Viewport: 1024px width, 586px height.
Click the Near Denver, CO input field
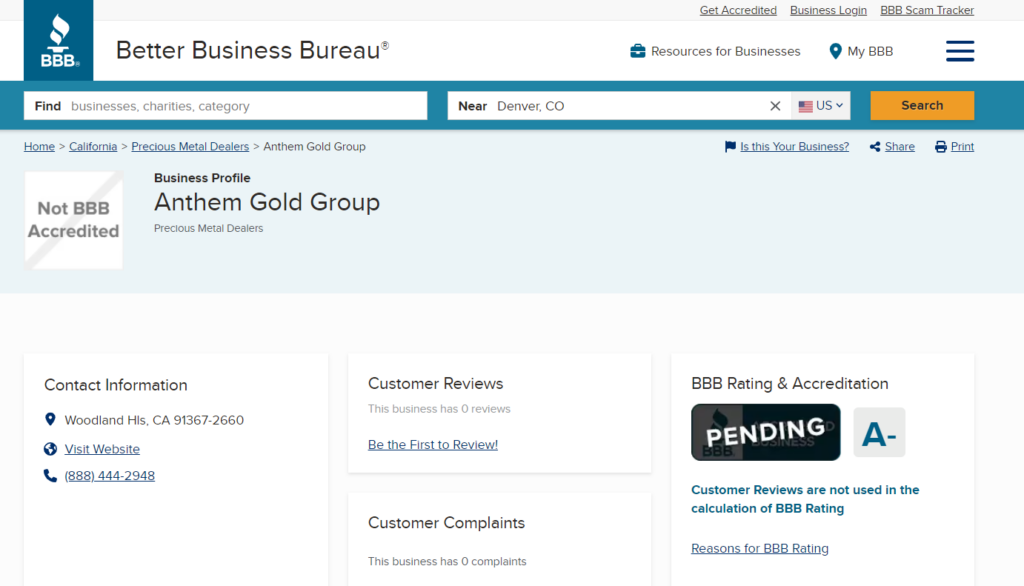[618, 106]
